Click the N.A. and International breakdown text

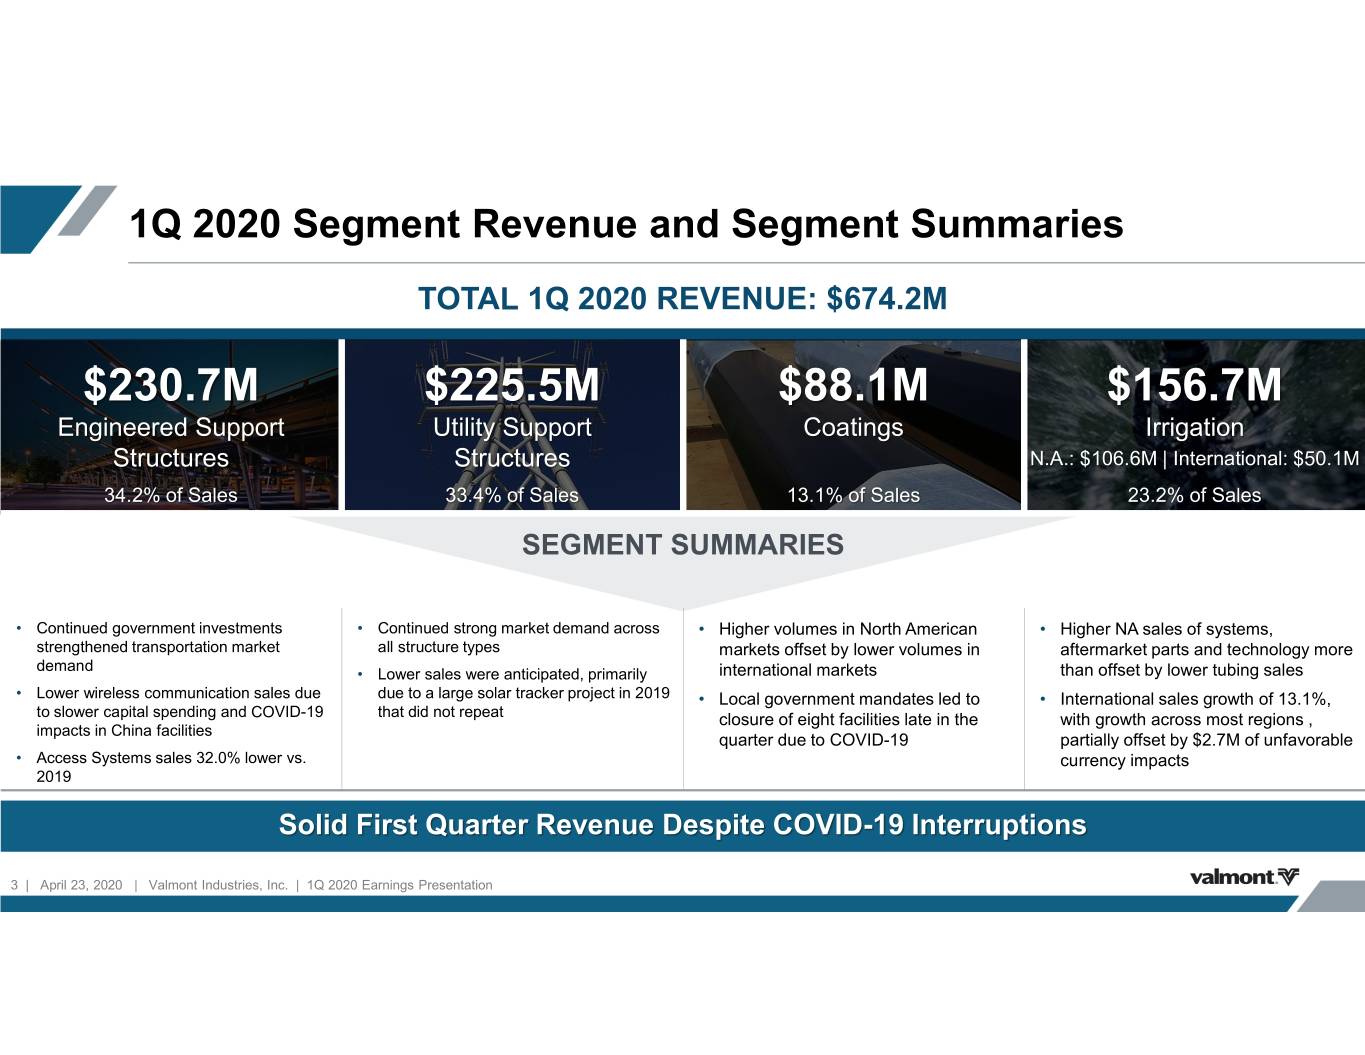click(x=1195, y=459)
